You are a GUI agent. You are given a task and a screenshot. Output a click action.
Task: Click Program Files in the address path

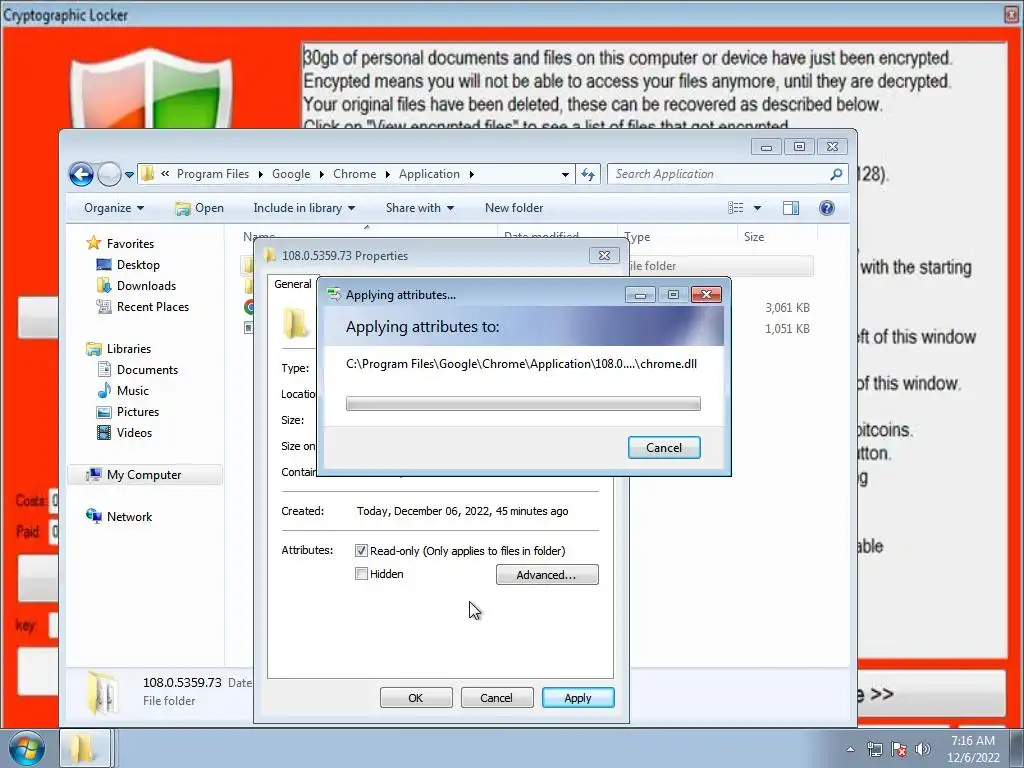pos(213,174)
